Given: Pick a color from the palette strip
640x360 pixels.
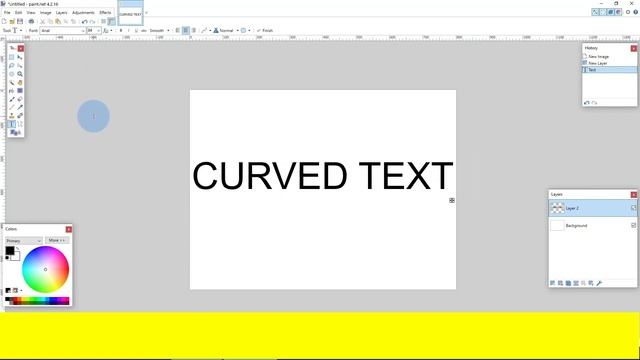Looking at the screenshot, I should pyautogui.click(x=37, y=301).
